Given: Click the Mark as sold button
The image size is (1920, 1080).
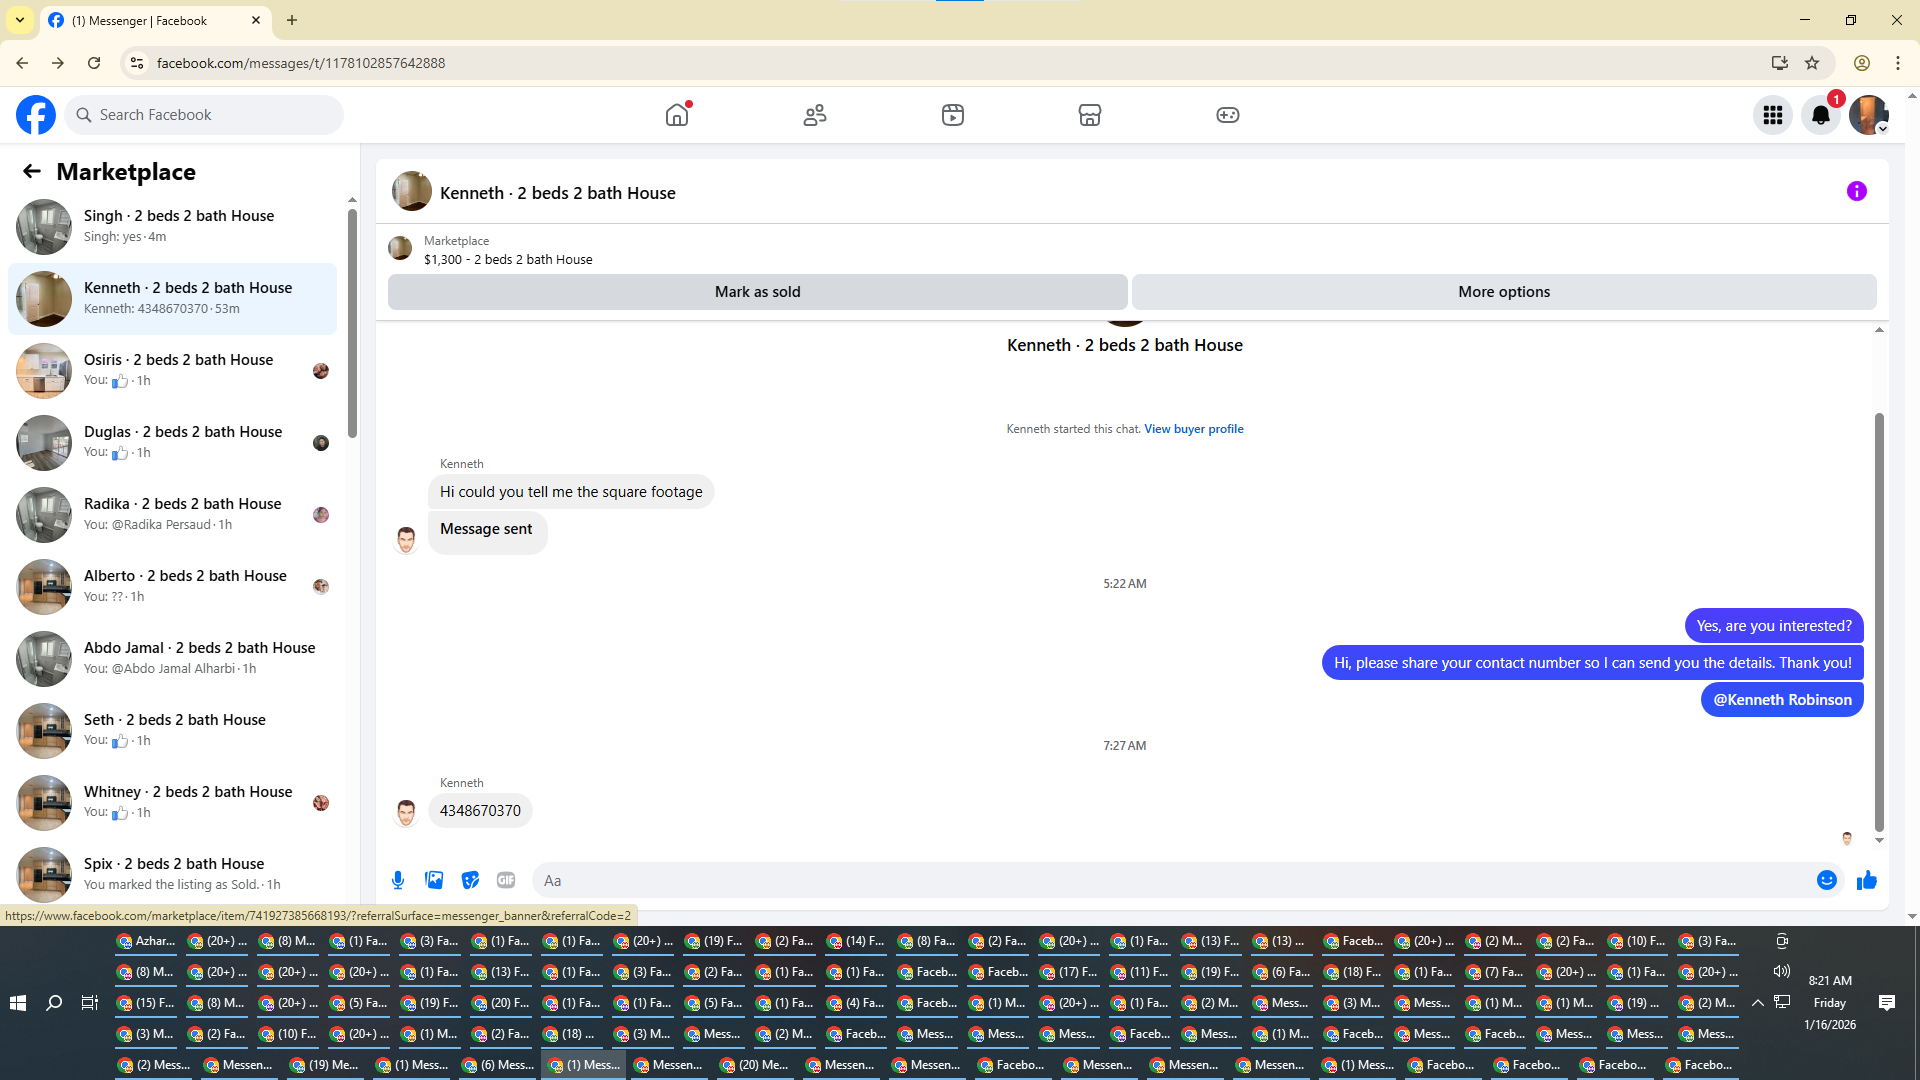Looking at the screenshot, I should (x=757, y=292).
